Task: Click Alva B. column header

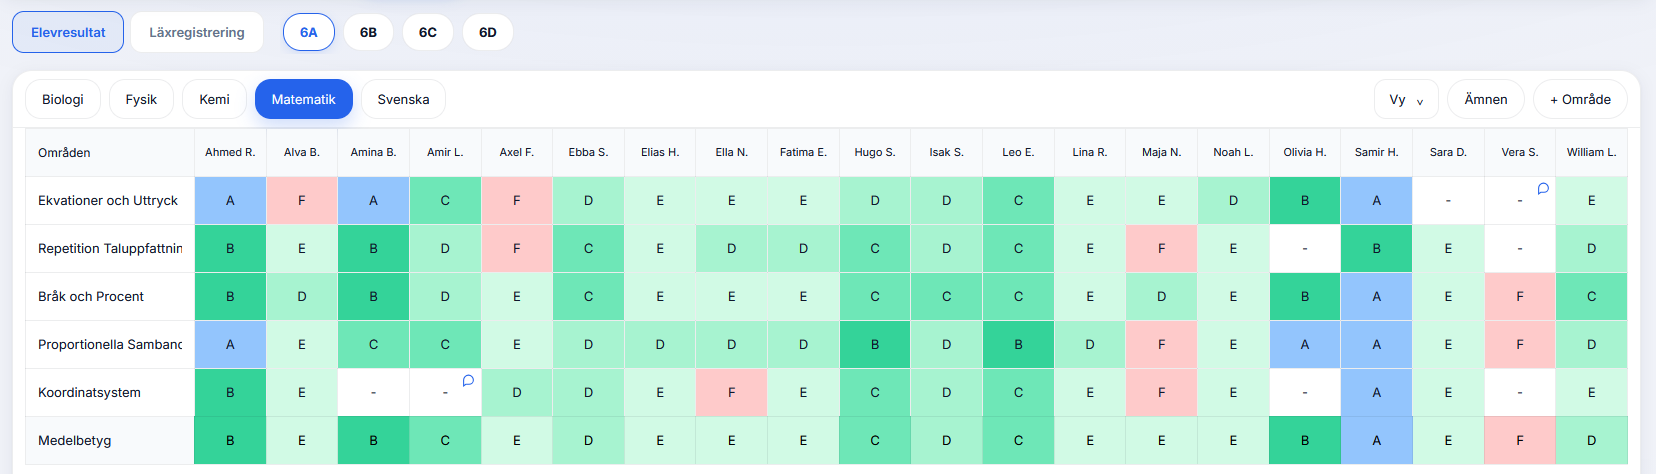Action: 302,152
